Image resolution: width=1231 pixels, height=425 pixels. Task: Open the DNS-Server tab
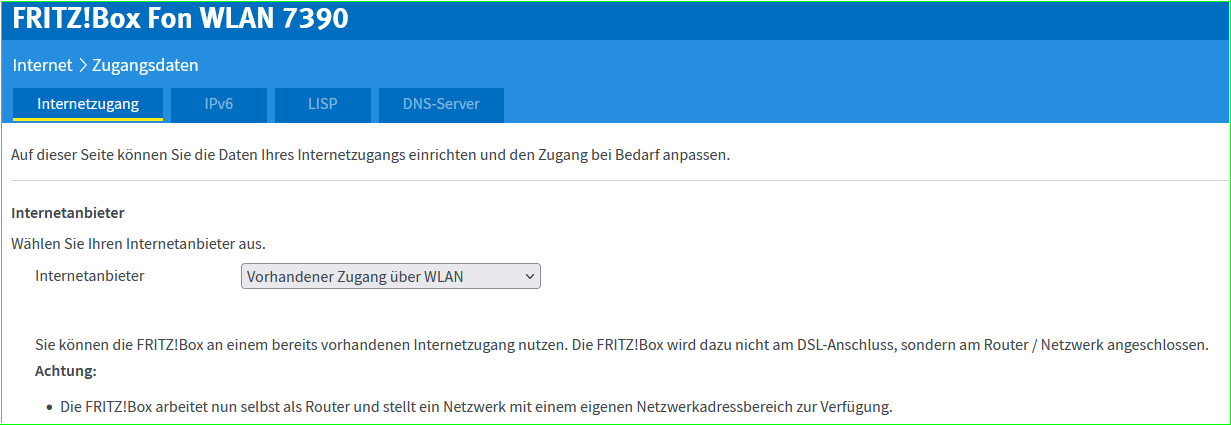point(441,104)
